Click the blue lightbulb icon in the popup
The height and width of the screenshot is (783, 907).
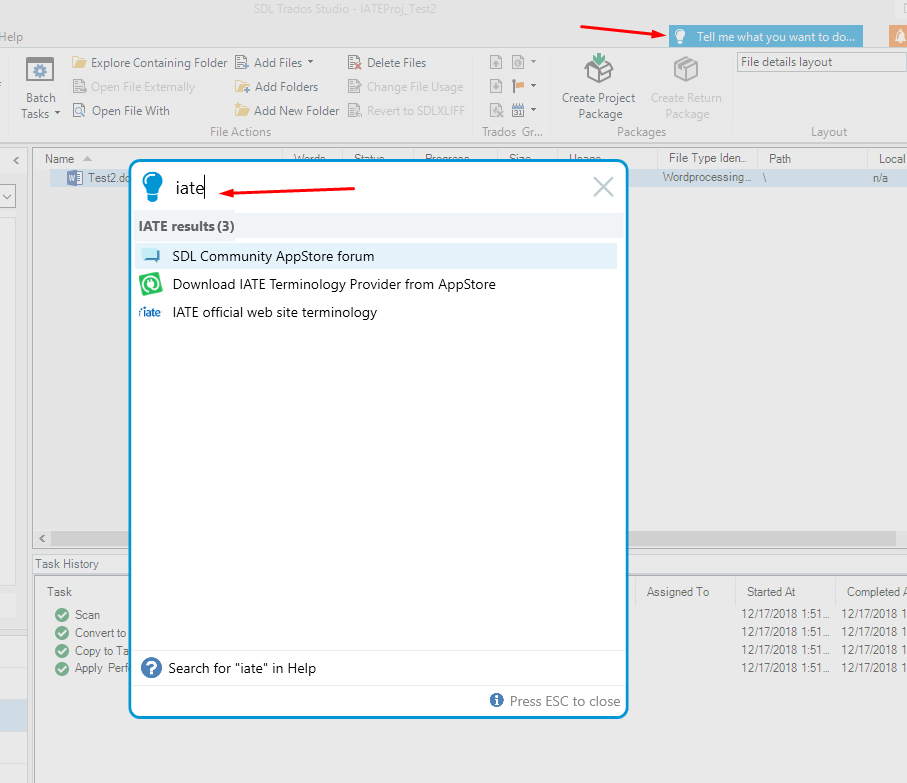(153, 187)
